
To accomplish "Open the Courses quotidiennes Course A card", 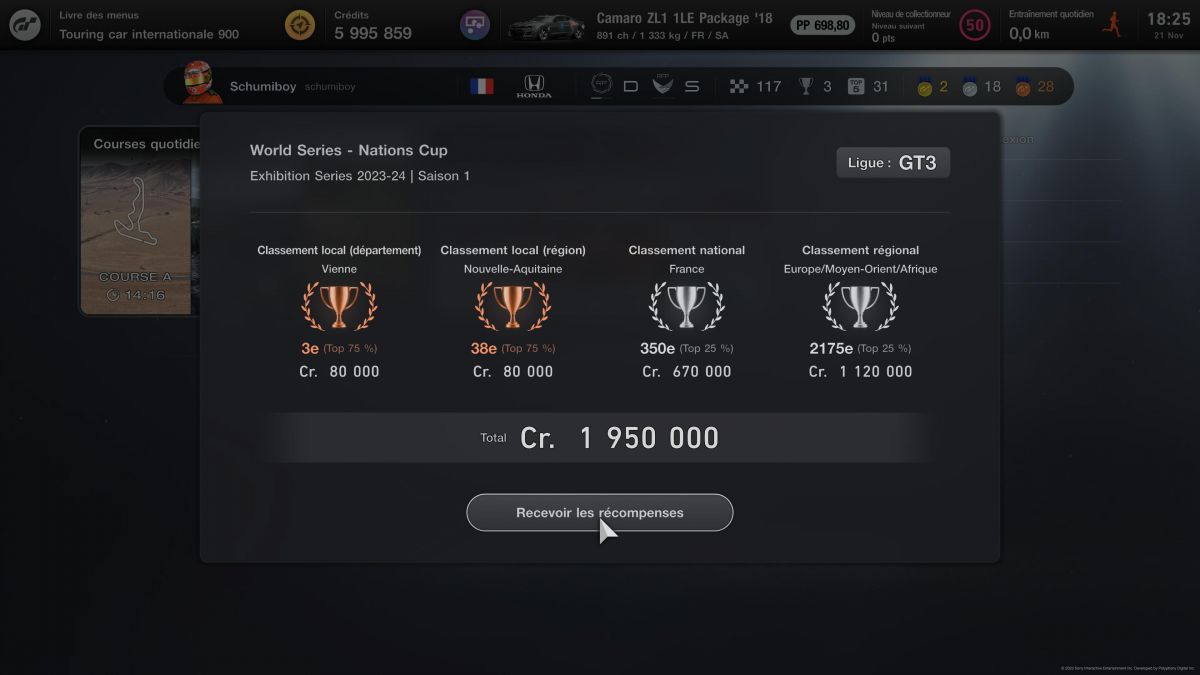I will 140,221.
